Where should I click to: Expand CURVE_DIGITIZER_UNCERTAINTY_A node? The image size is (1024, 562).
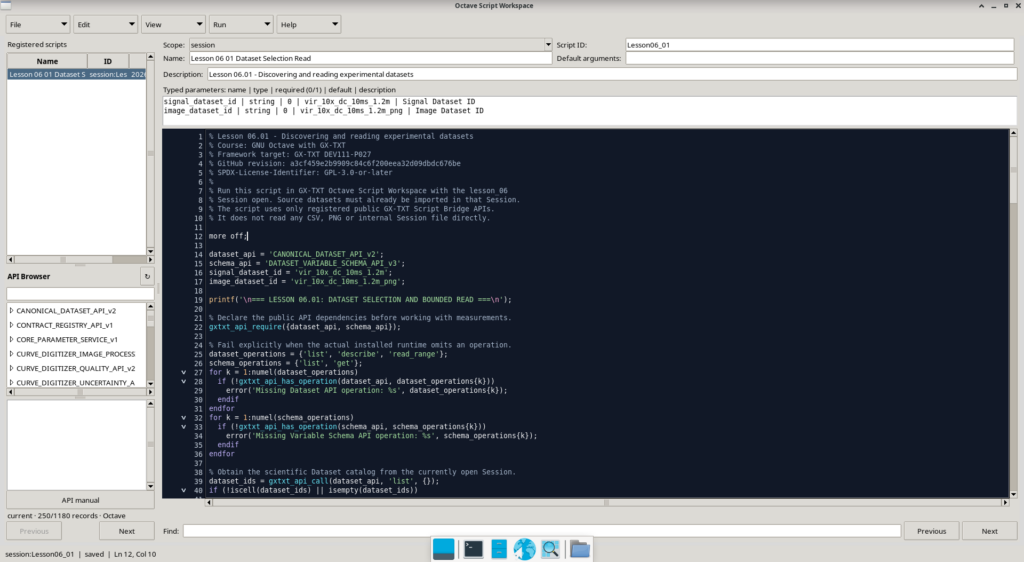coord(12,382)
